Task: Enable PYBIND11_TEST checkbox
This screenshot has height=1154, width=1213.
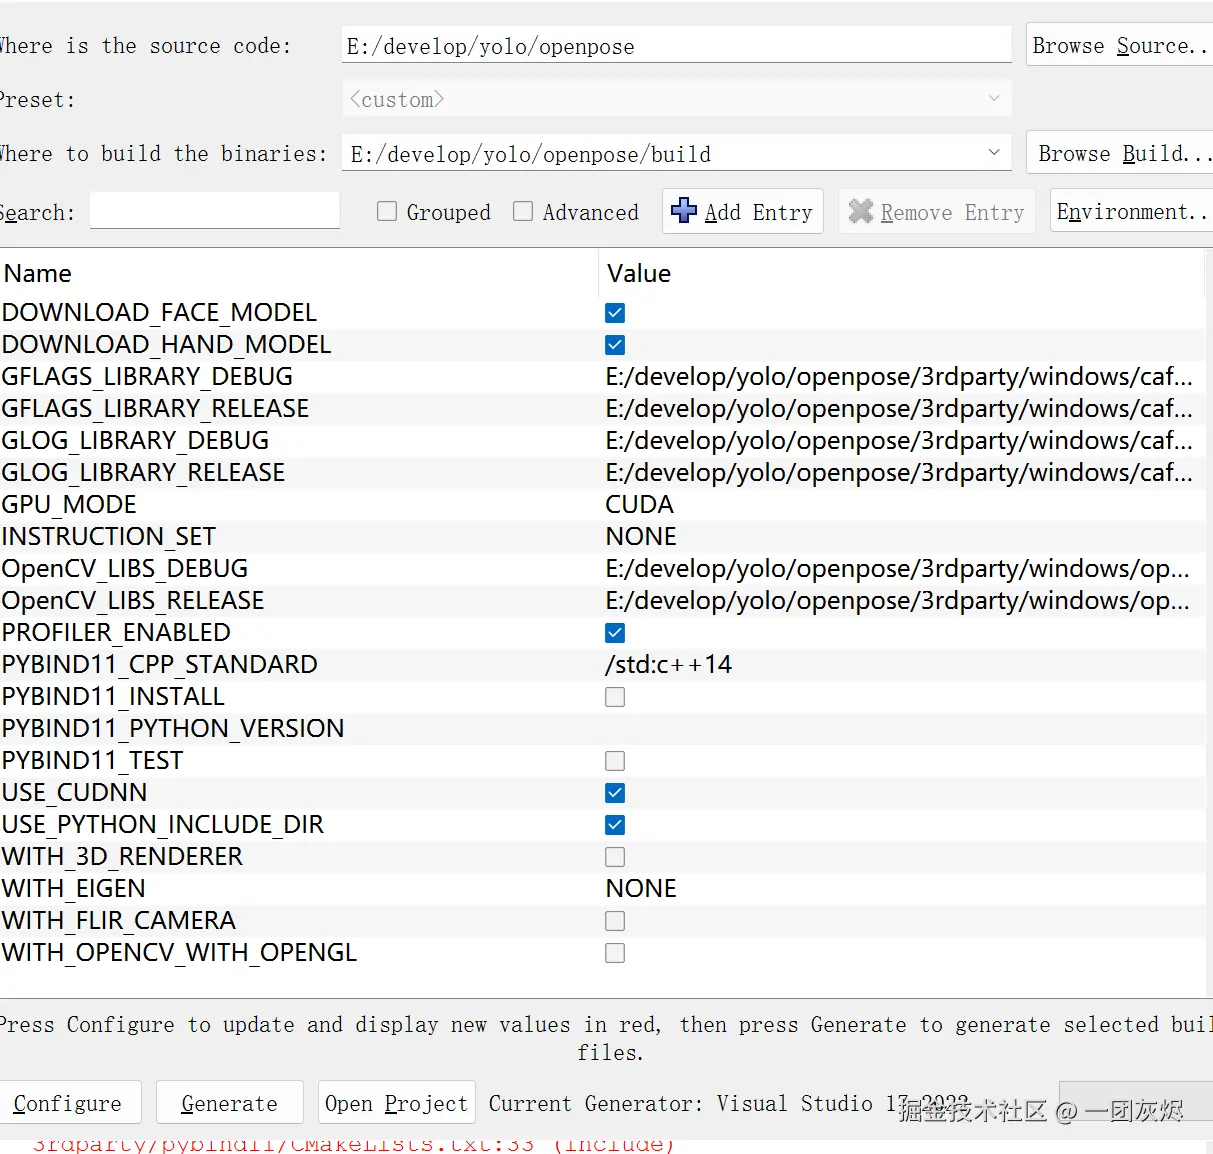Action: pos(615,761)
